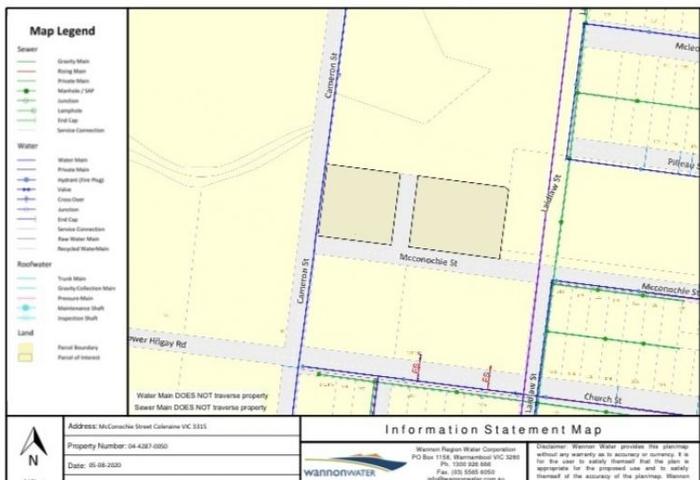The image size is (700, 480).
Task: Click the Wannon Region Water Corporation address text
Action: pos(465,464)
